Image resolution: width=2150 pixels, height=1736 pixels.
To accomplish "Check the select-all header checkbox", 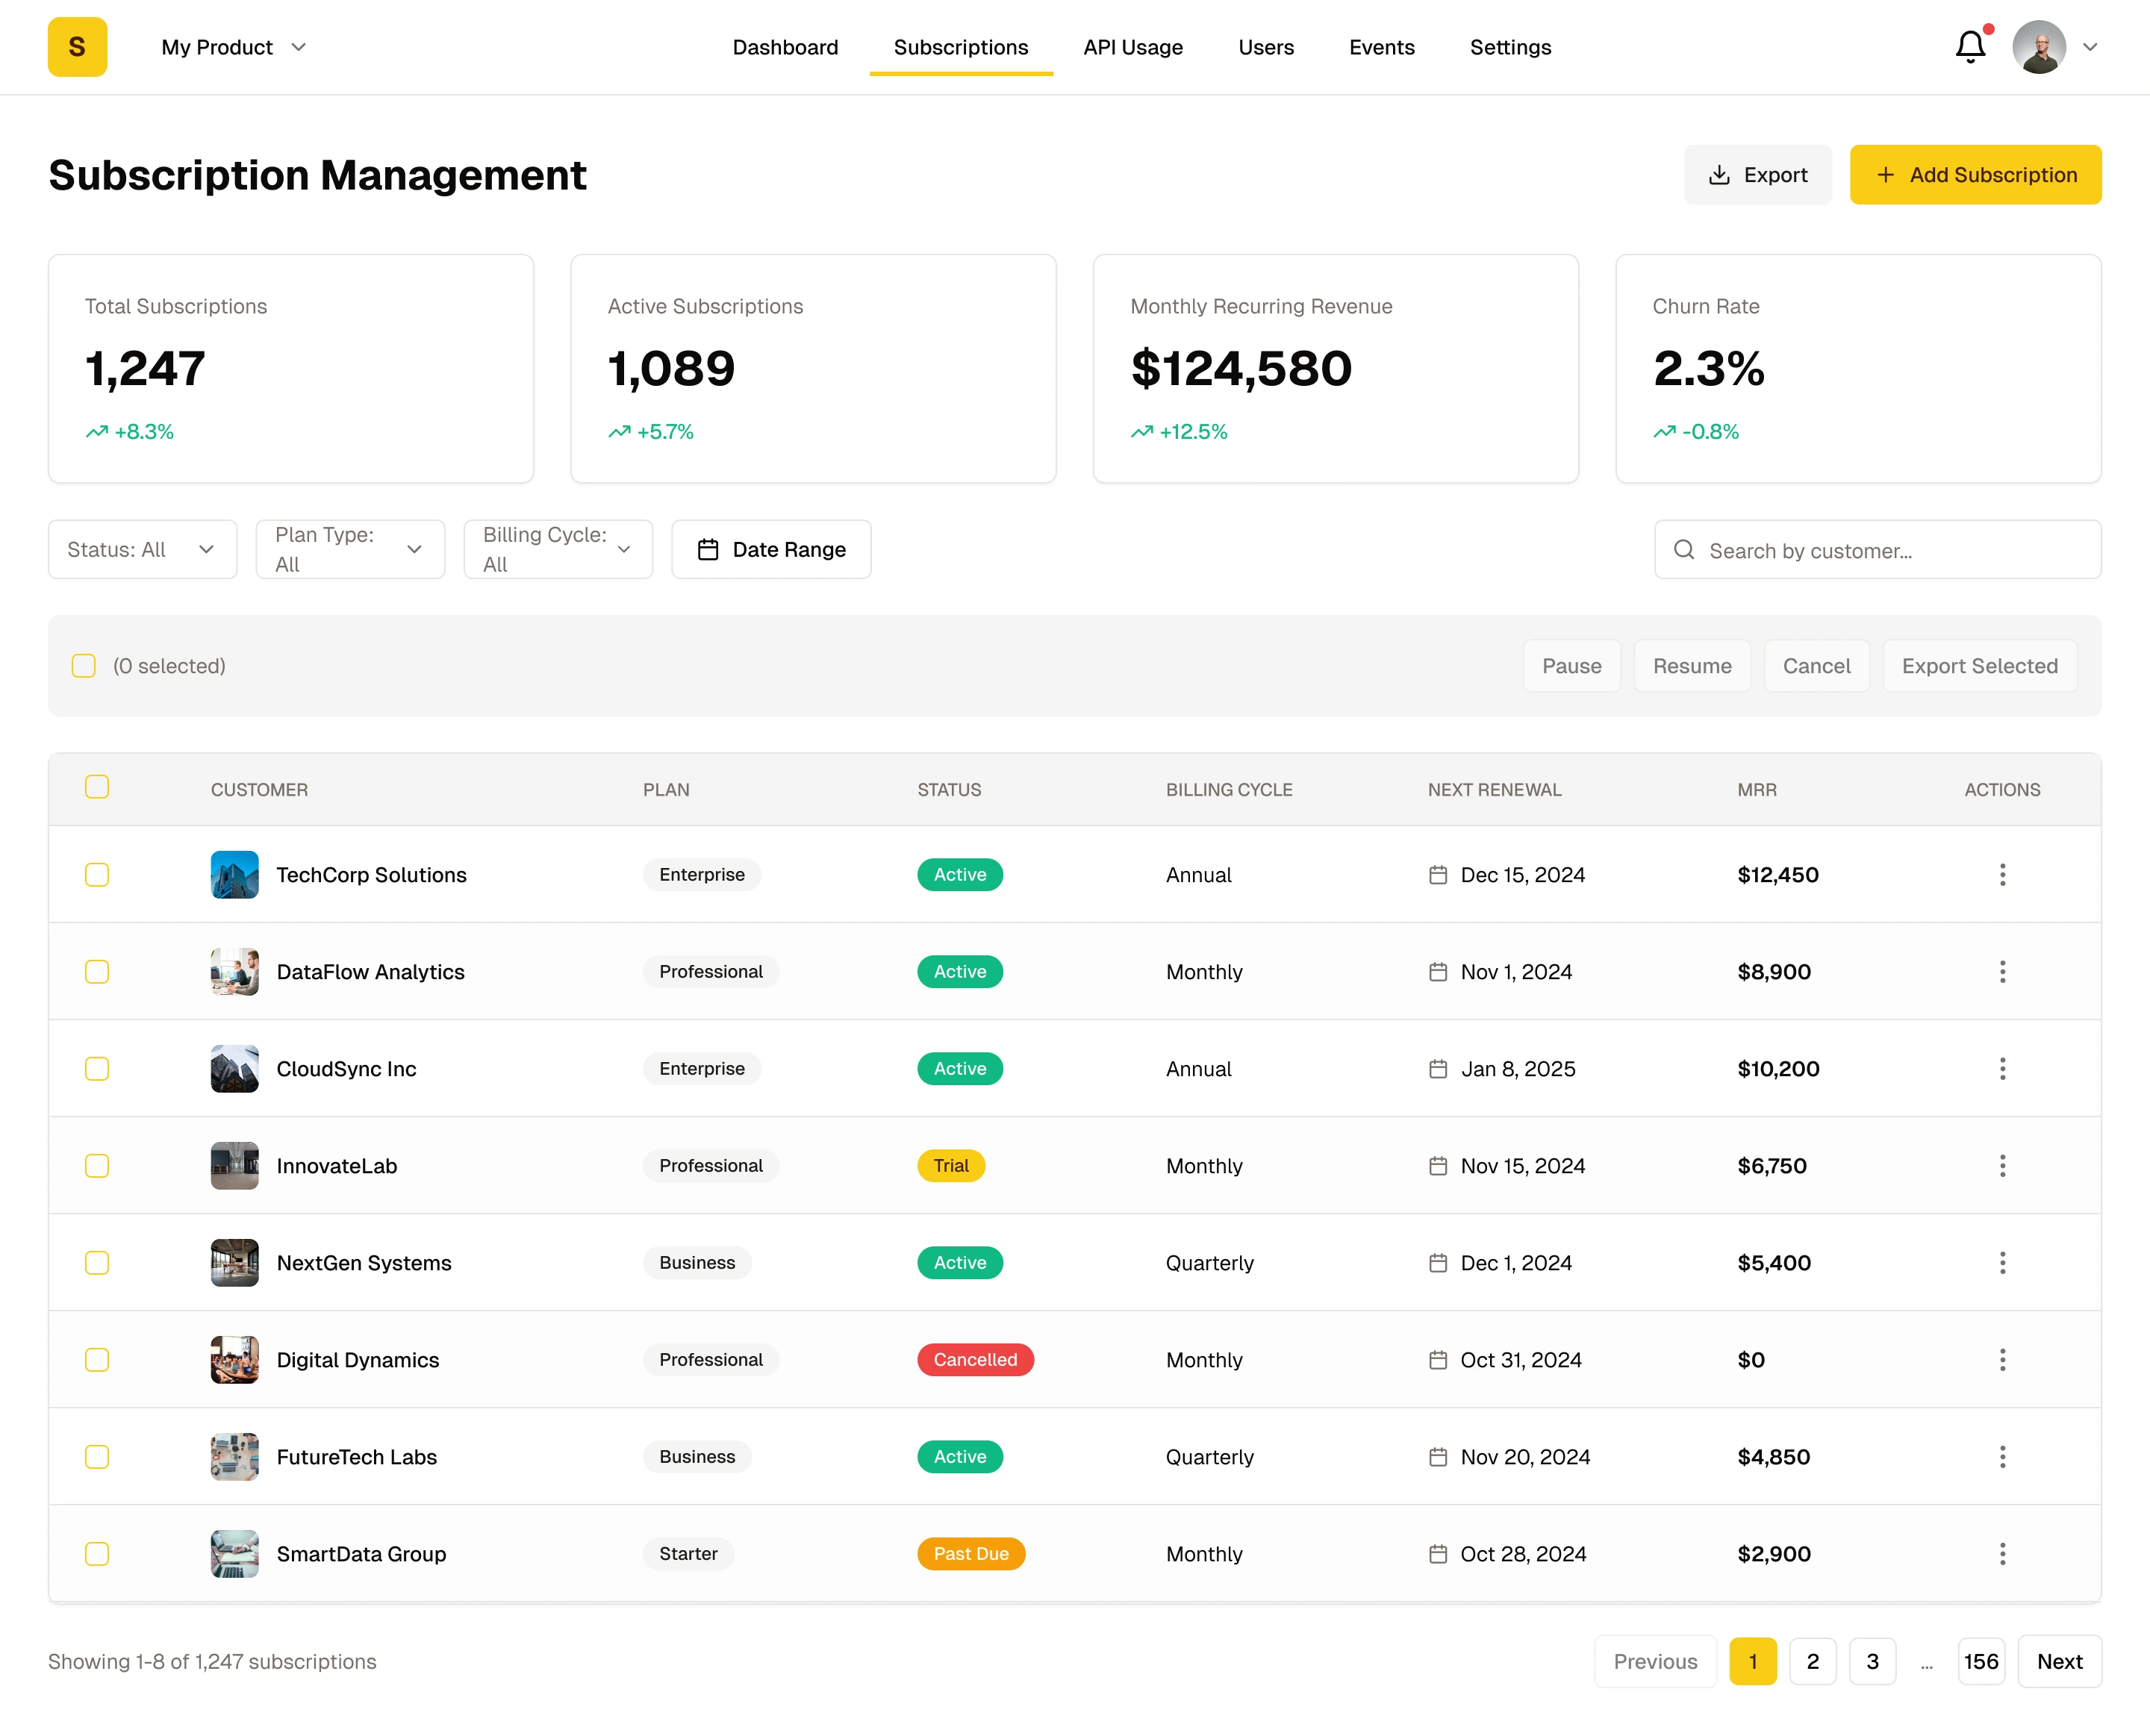I will coord(97,788).
